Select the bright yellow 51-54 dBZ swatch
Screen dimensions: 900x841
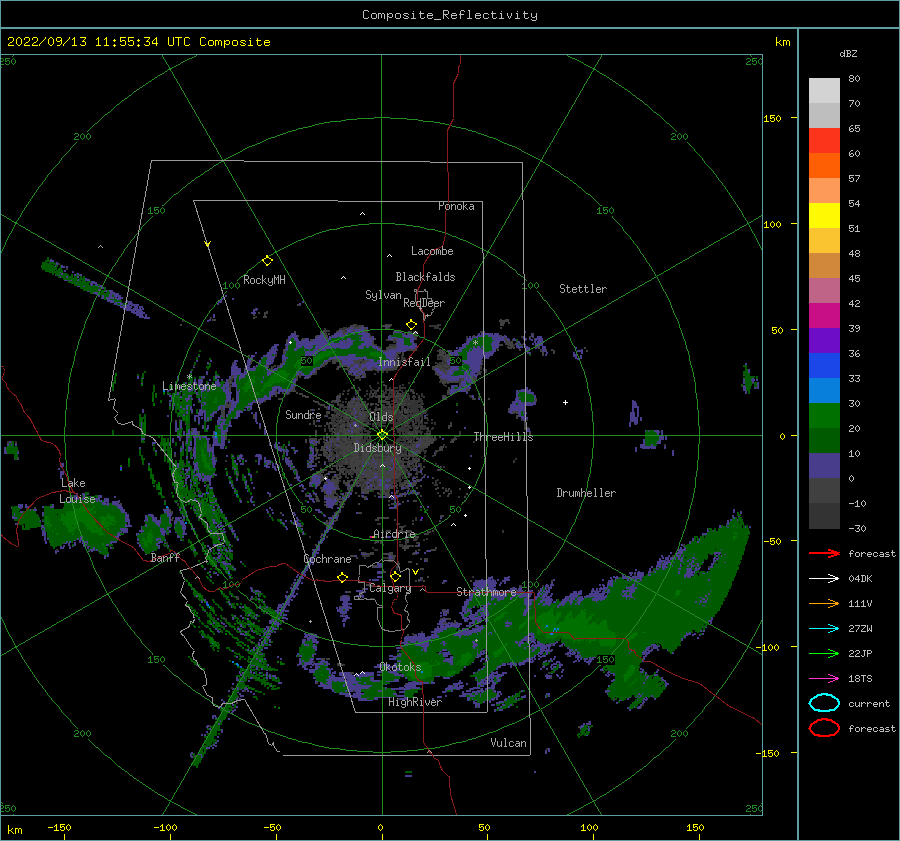[x=824, y=216]
